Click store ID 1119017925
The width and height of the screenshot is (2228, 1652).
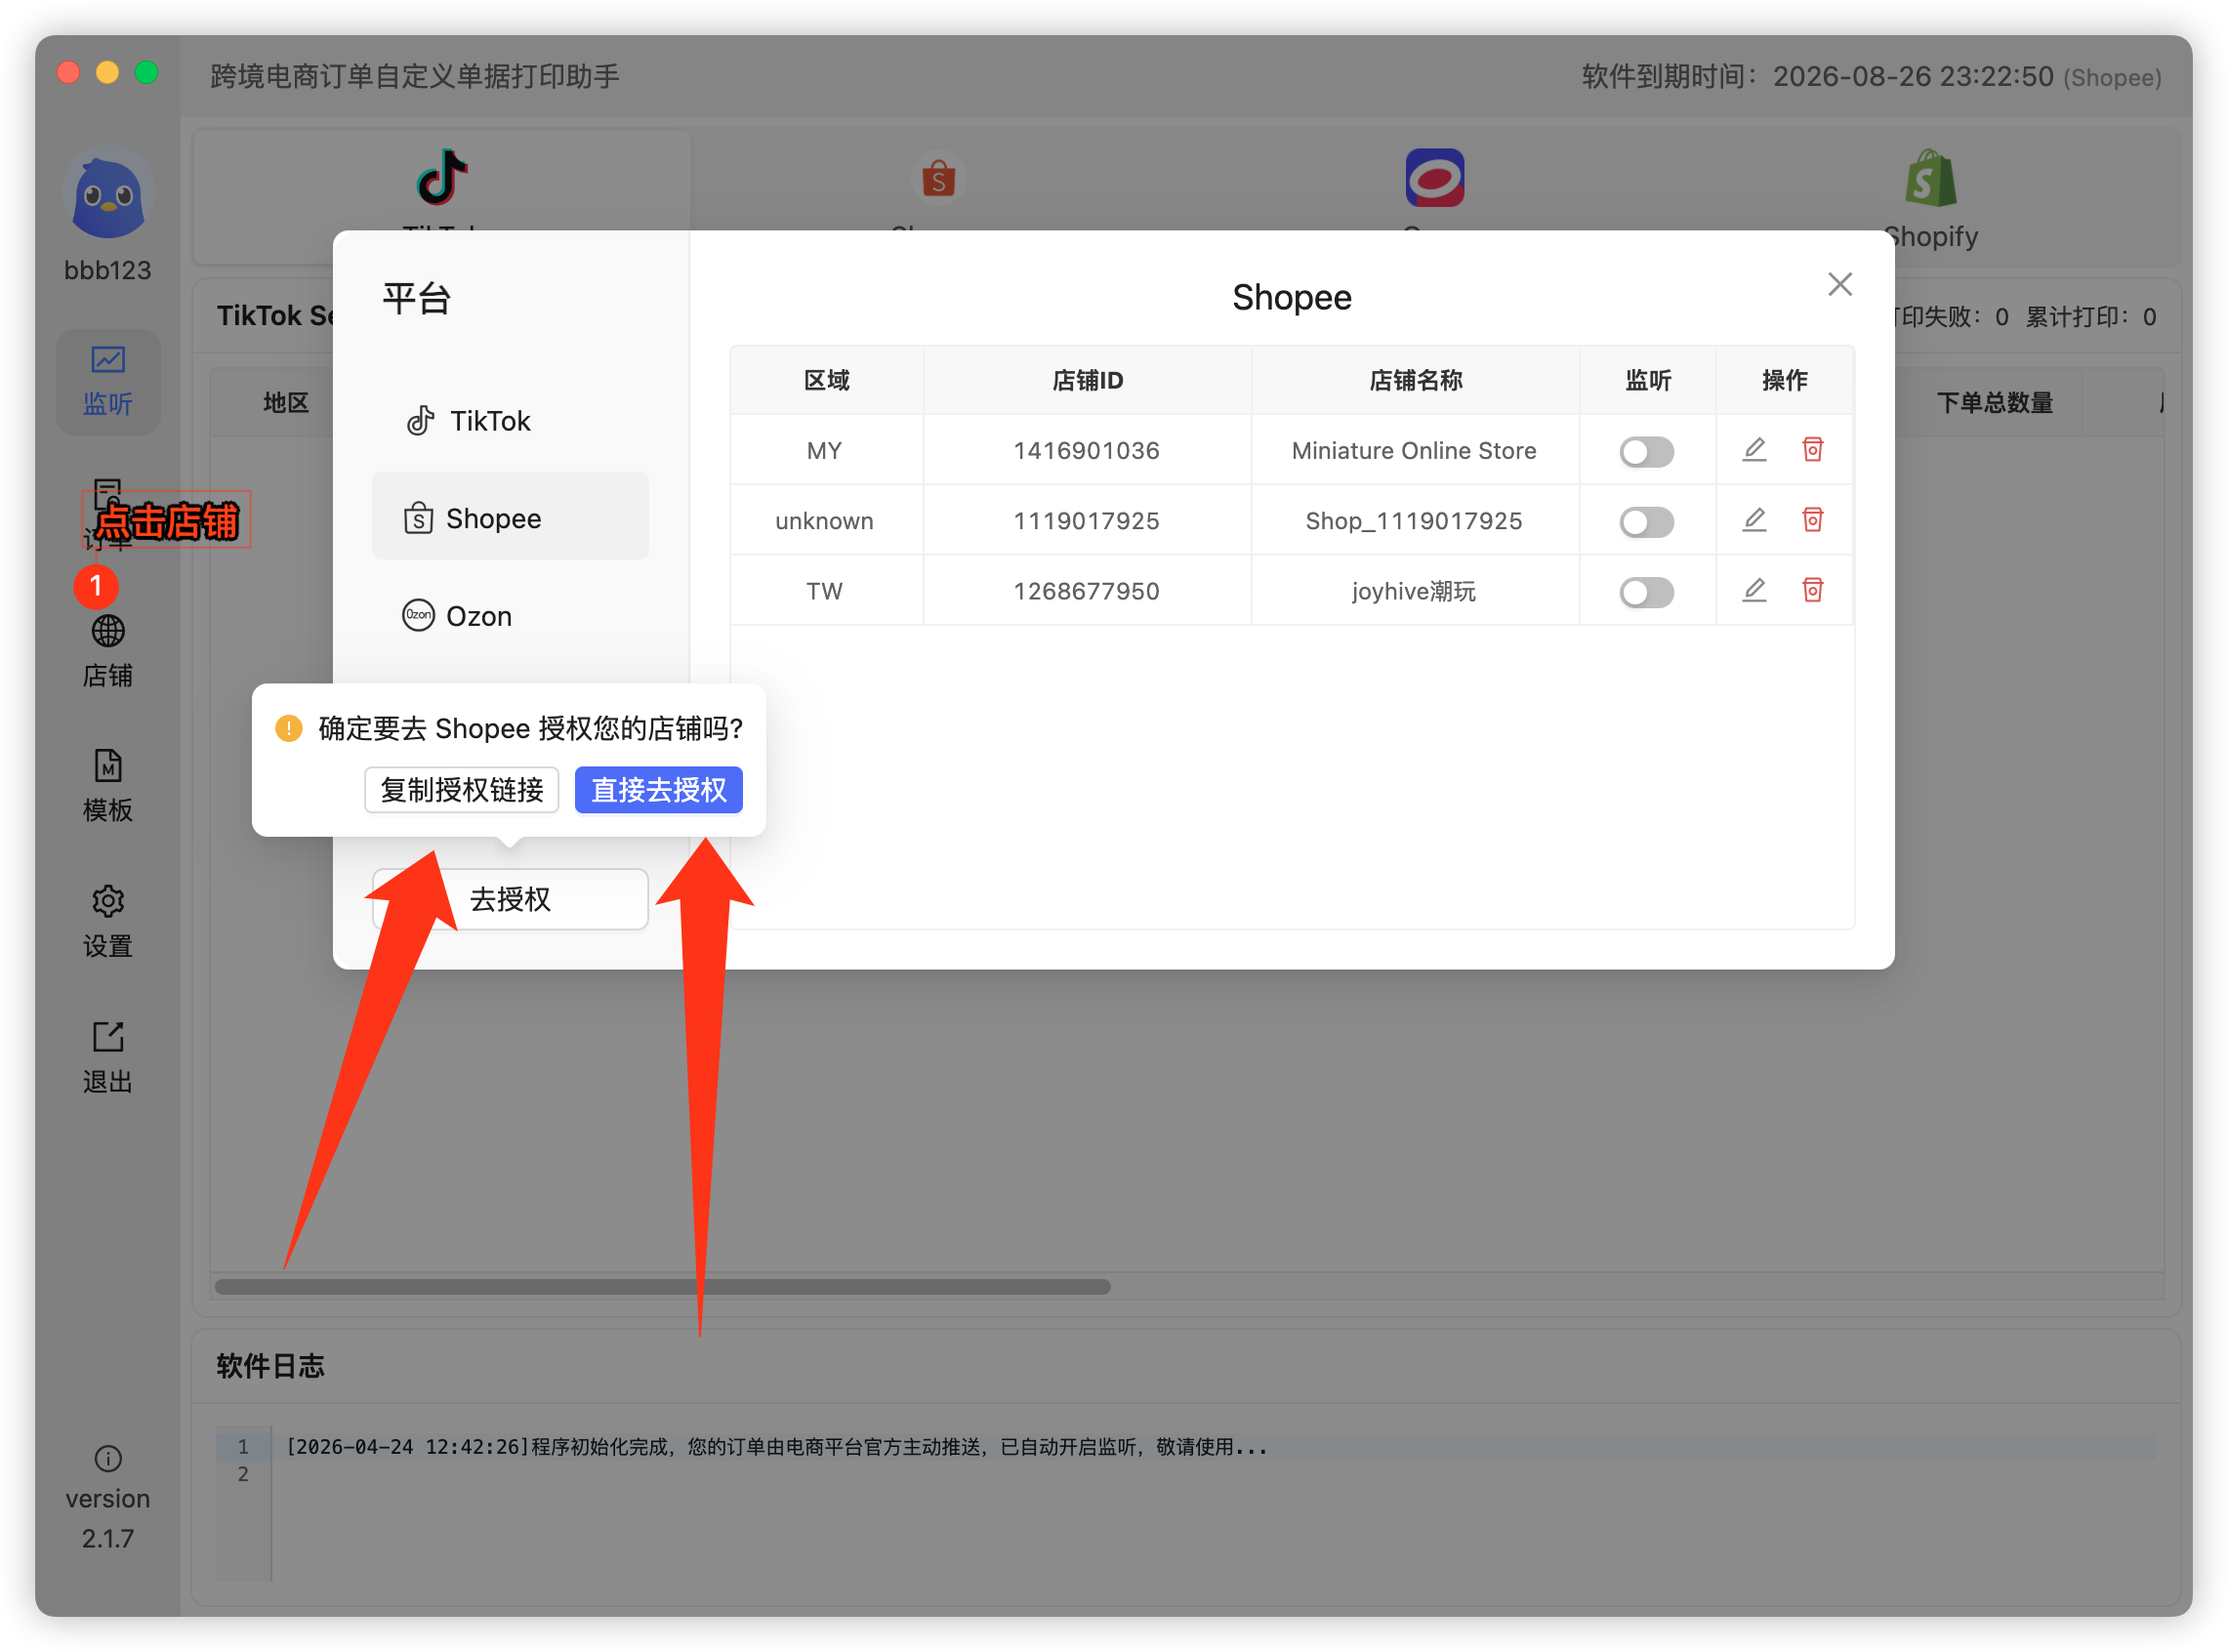point(1086,521)
